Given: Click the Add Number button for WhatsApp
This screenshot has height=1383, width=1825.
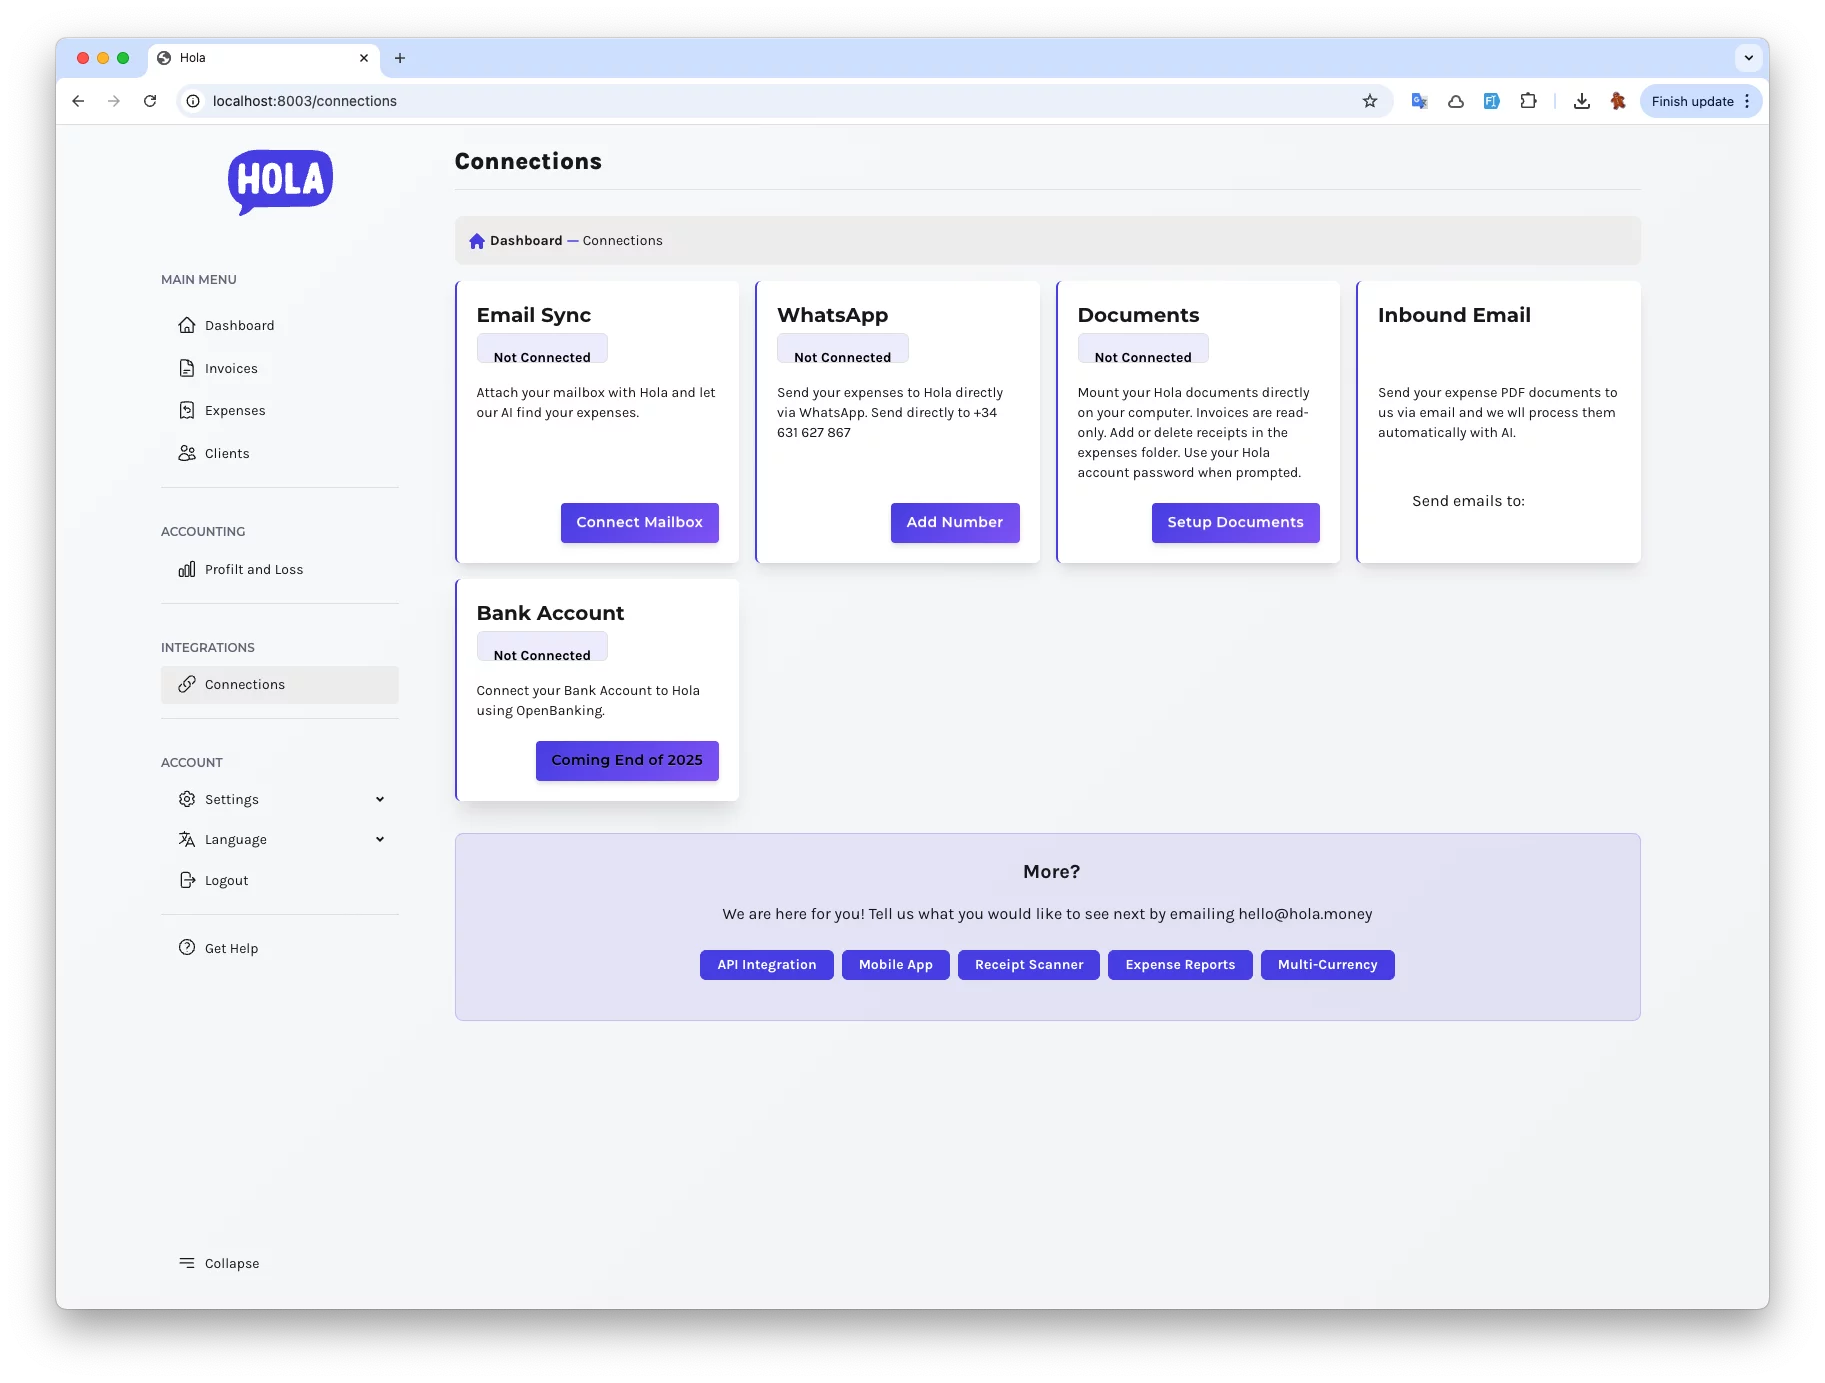Looking at the screenshot, I should [954, 523].
